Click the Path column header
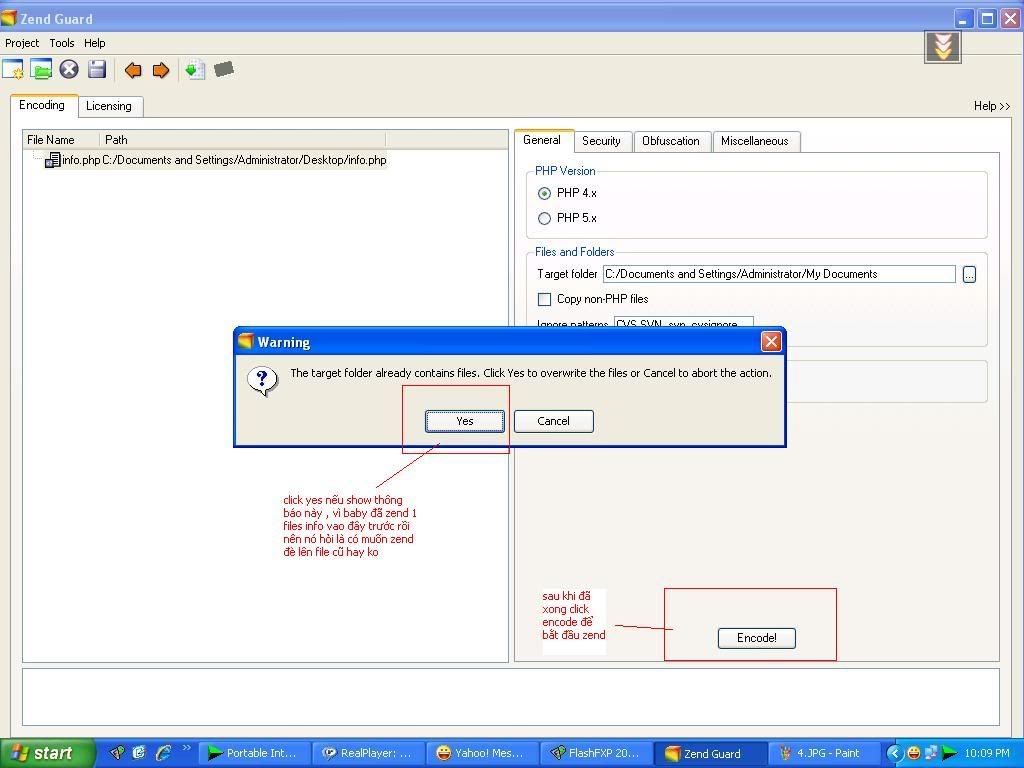Screen dimensions: 1024x768 click(242, 140)
